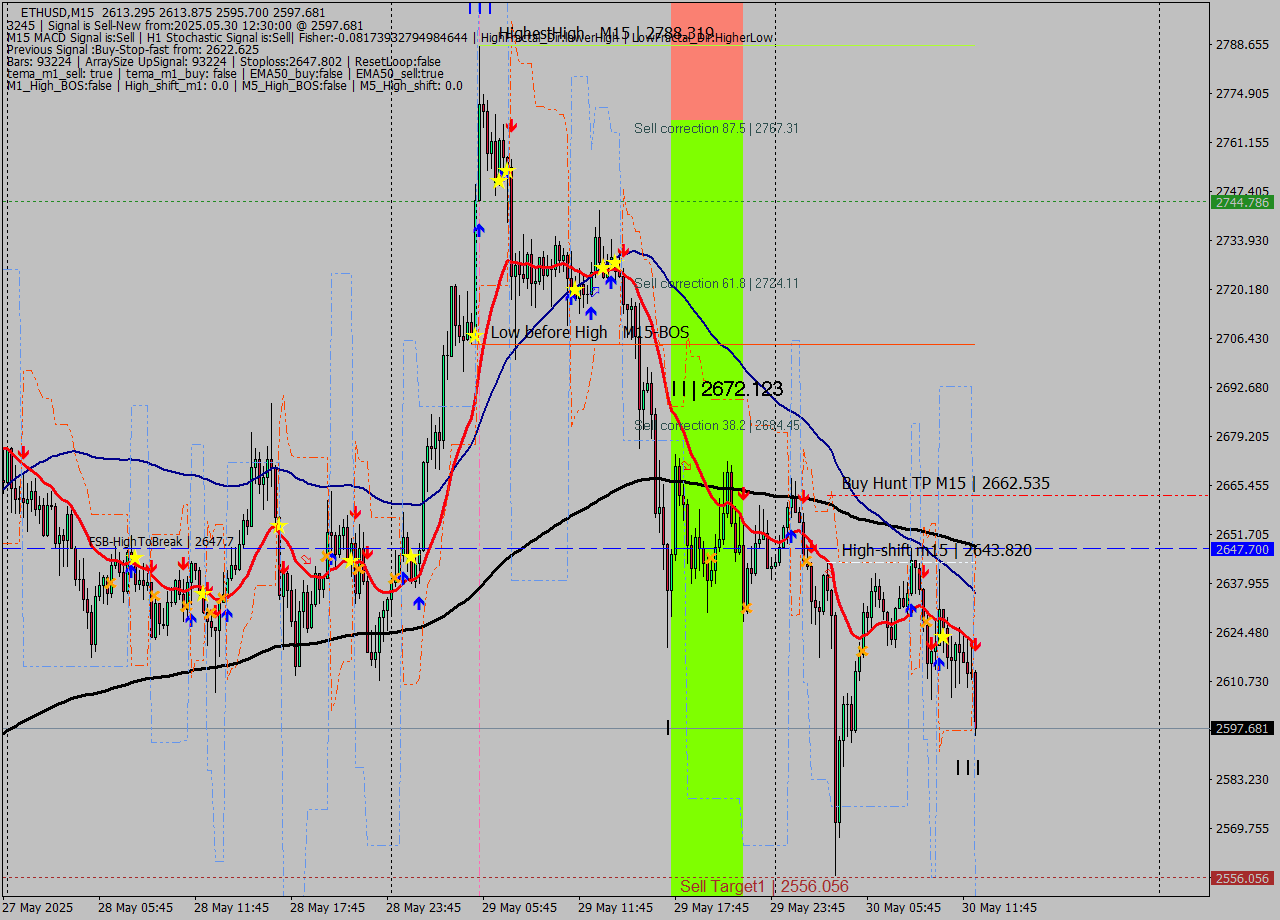This screenshot has height=920, width=1280.
Task: Click the red down arrow at far left edge
Action: (22, 452)
